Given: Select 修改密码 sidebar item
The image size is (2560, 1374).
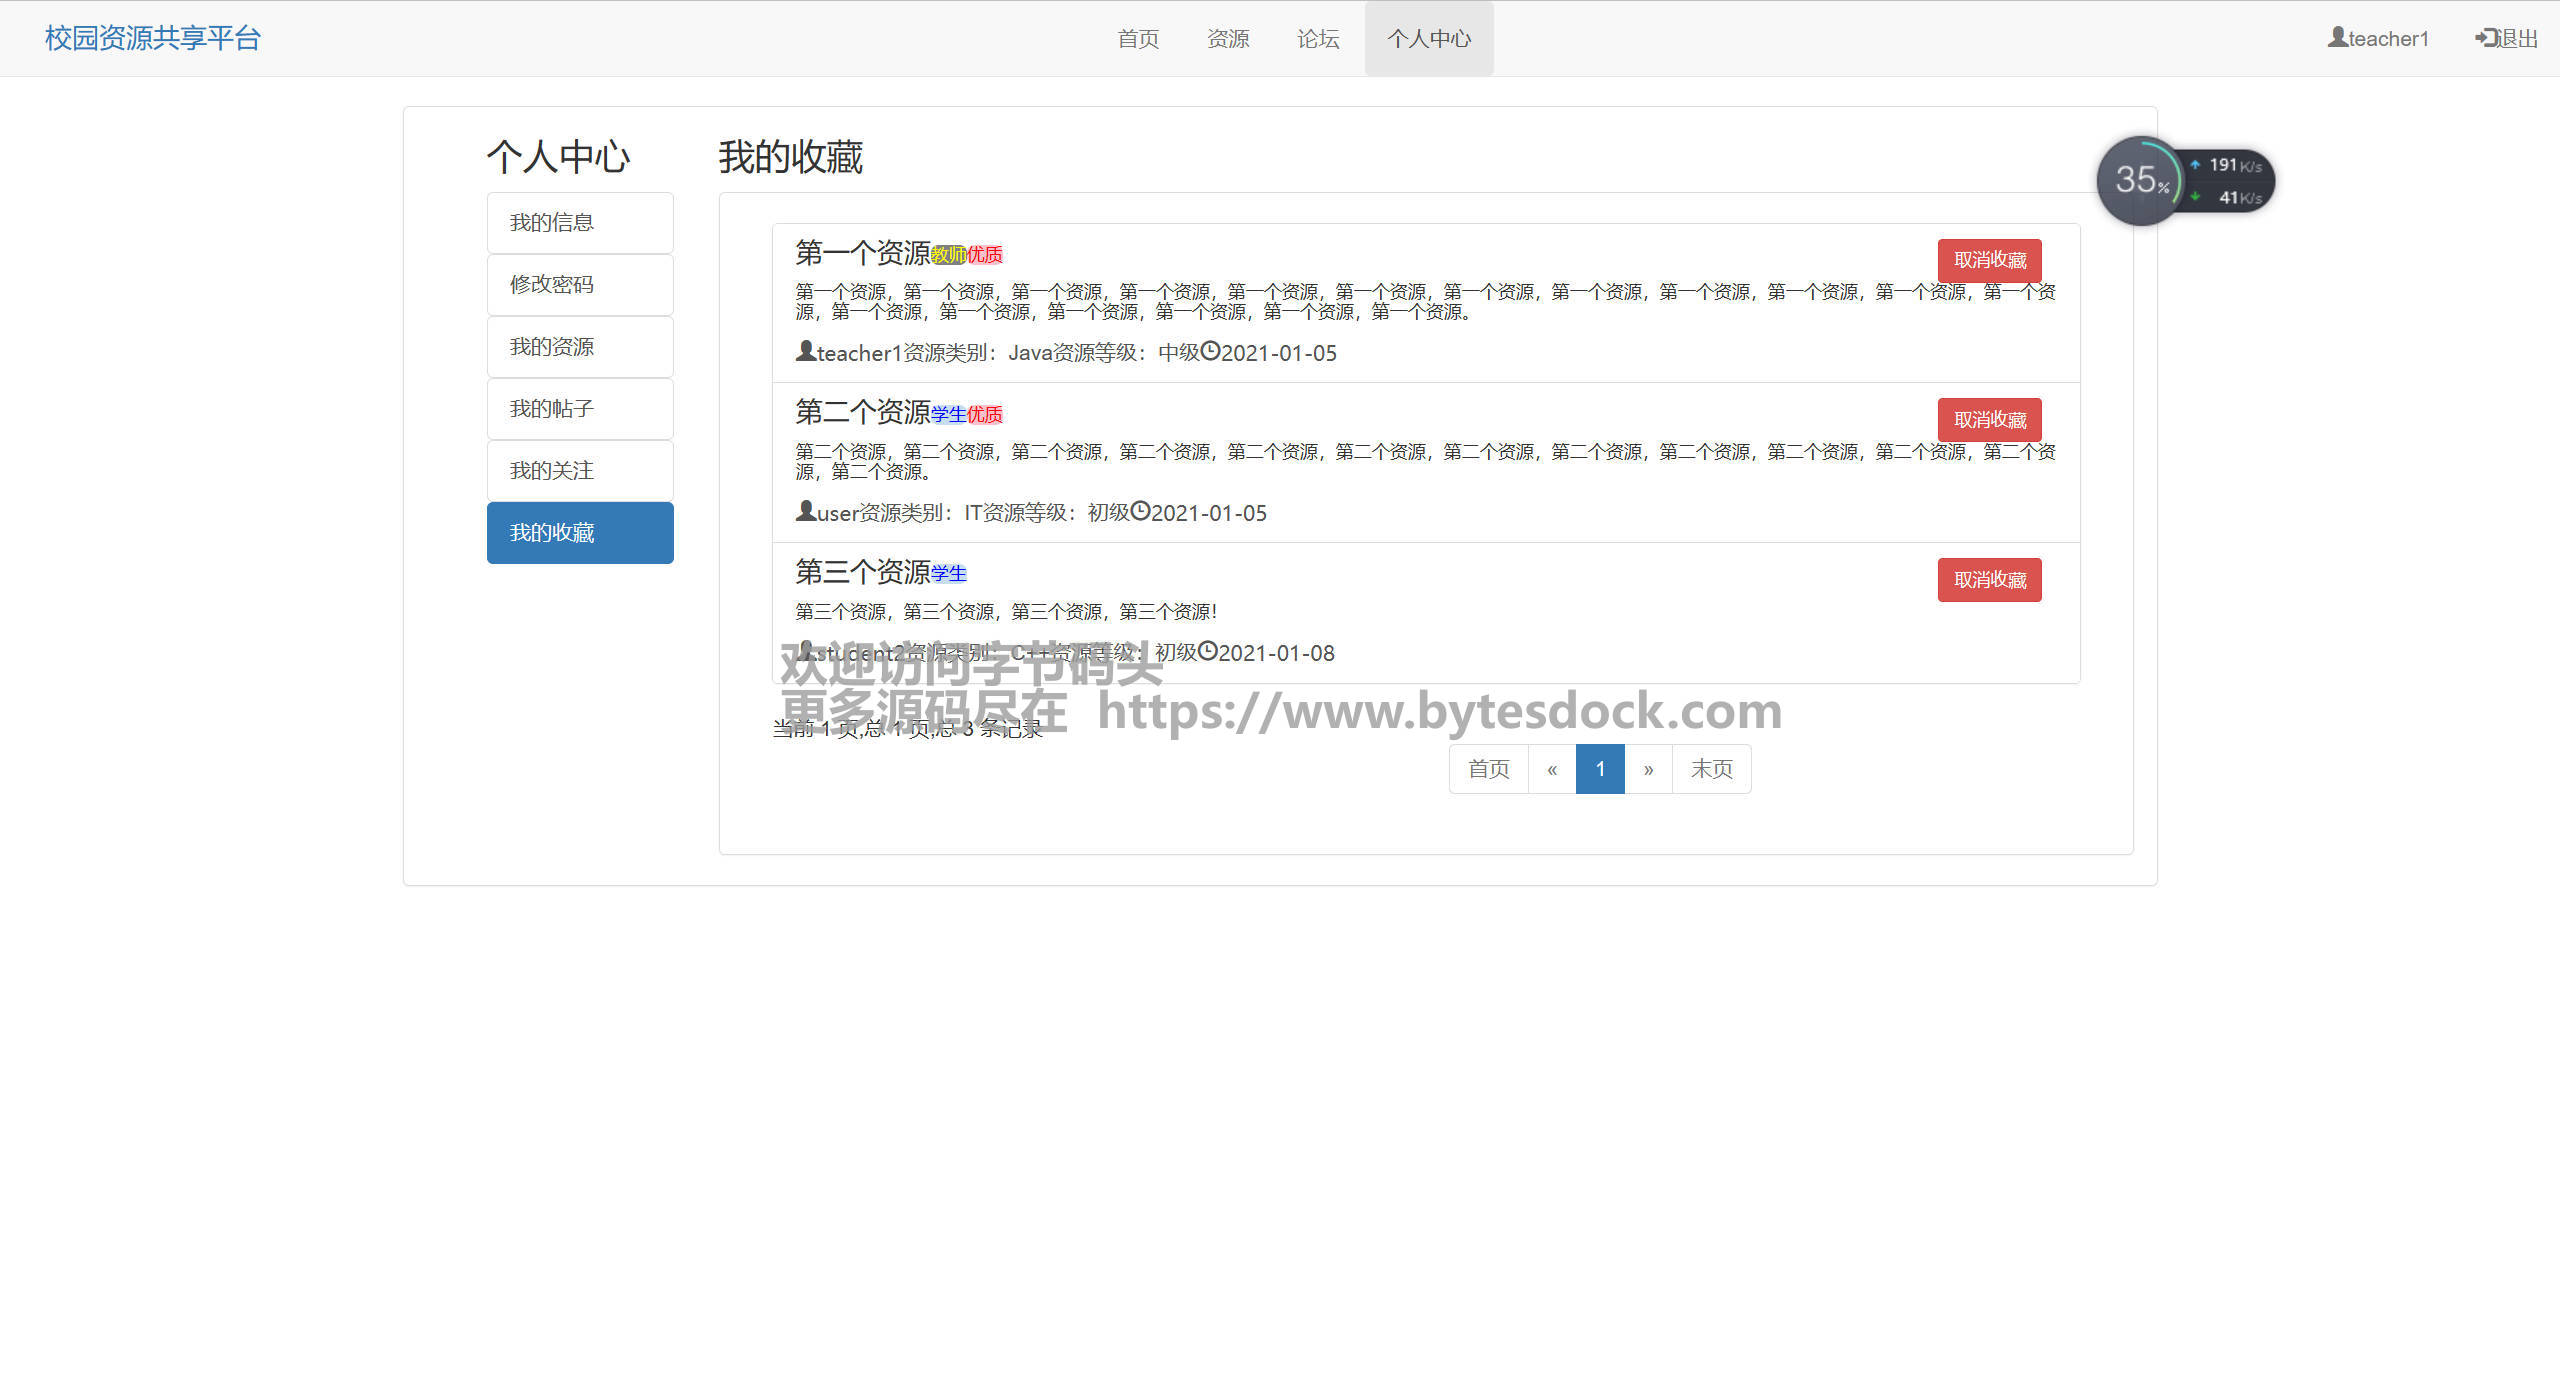Looking at the screenshot, I should (x=580, y=285).
